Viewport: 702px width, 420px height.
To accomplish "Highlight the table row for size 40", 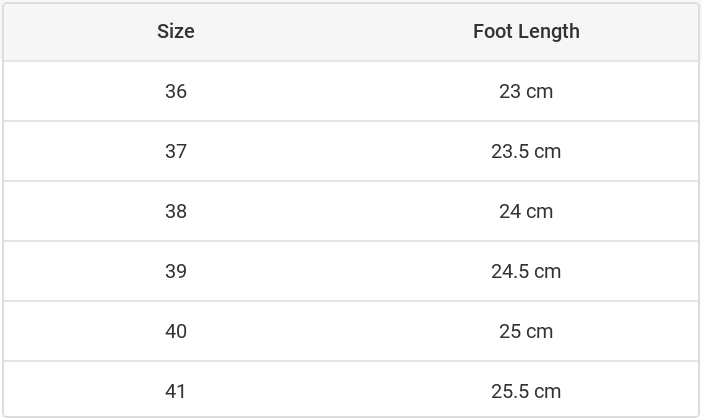I will click(350, 331).
